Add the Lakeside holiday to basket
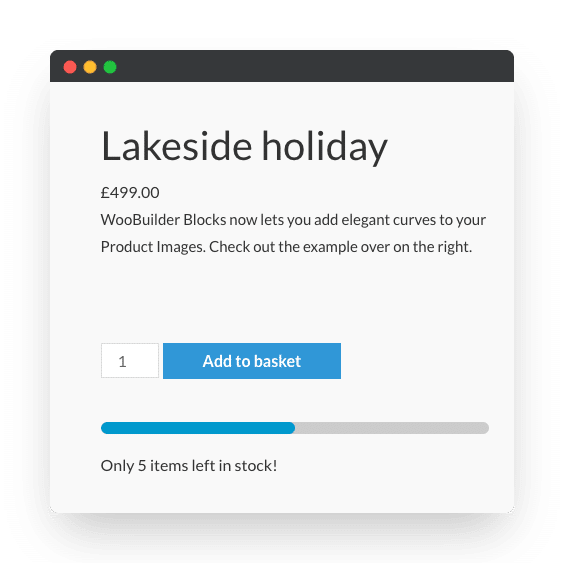Viewport: 564px width, 563px height. pos(252,361)
